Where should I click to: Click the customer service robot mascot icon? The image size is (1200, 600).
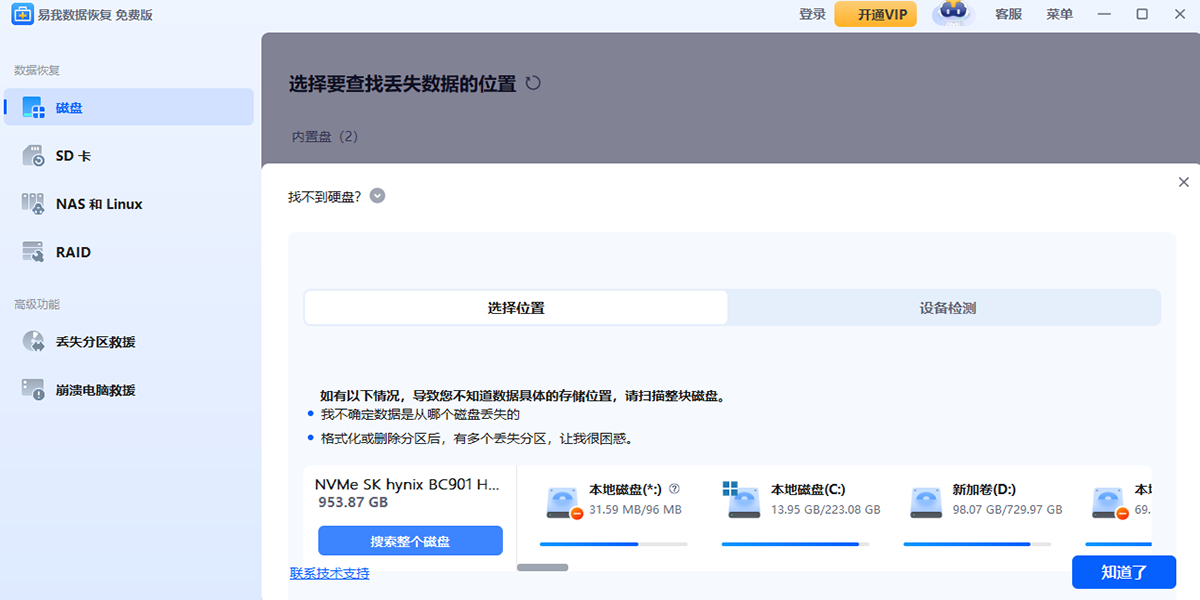(x=952, y=13)
